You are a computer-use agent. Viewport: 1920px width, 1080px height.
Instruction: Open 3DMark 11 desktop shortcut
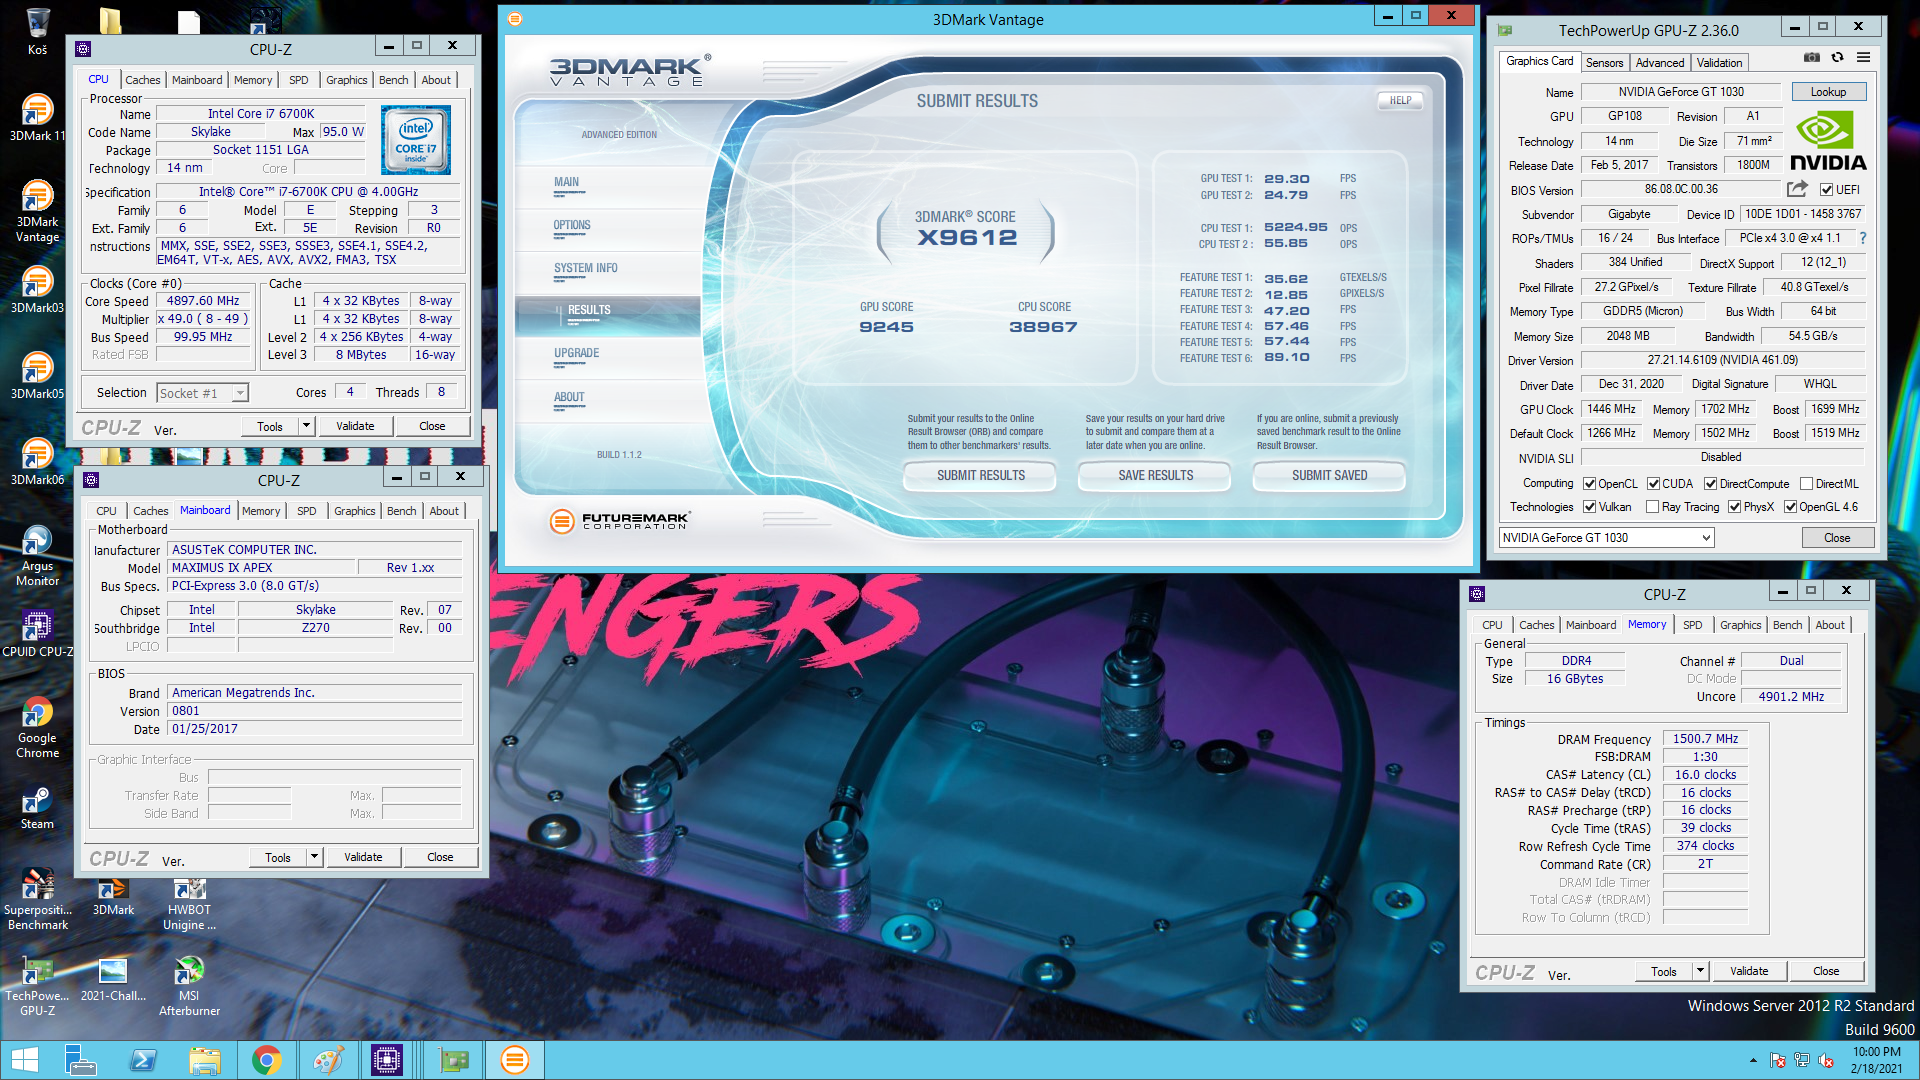pyautogui.click(x=37, y=117)
